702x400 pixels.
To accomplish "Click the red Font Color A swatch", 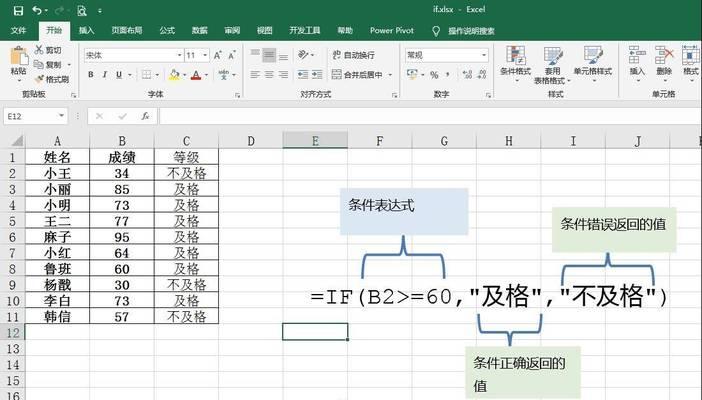I will coord(196,75).
